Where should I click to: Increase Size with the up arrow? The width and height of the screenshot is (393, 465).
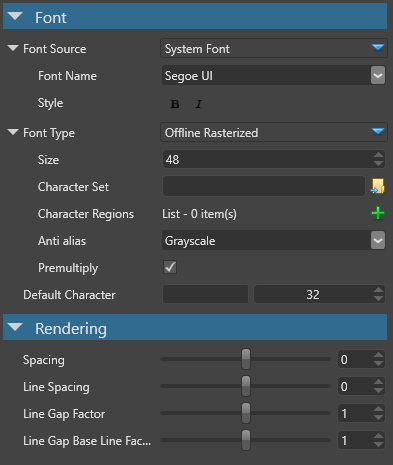(378, 155)
